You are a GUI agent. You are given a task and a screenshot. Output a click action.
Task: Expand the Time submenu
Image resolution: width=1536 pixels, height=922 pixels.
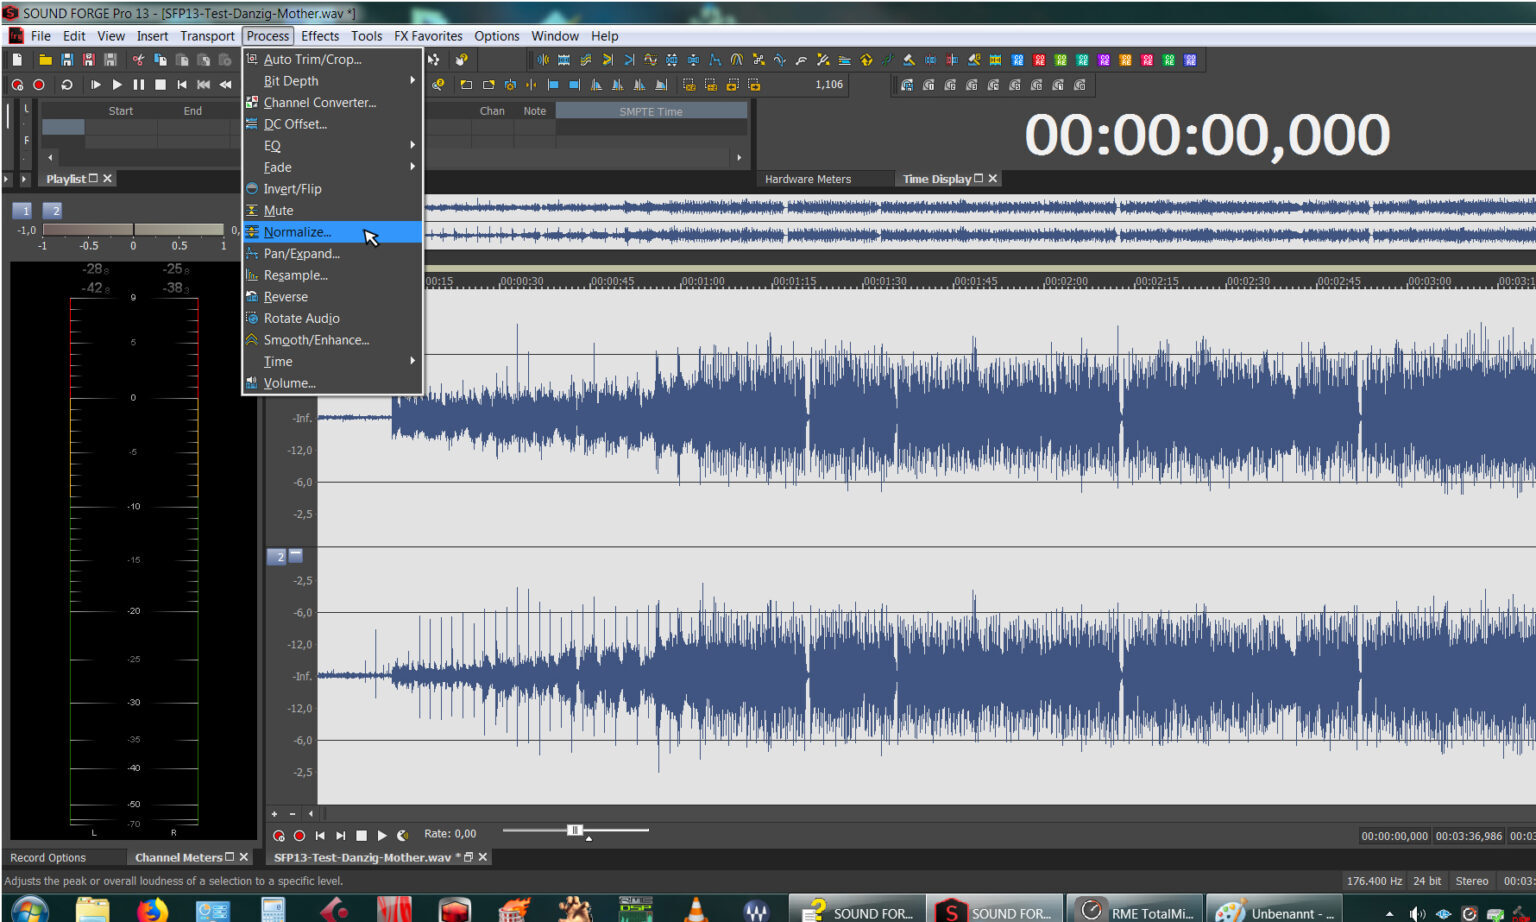pyautogui.click(x=333, y=362)
